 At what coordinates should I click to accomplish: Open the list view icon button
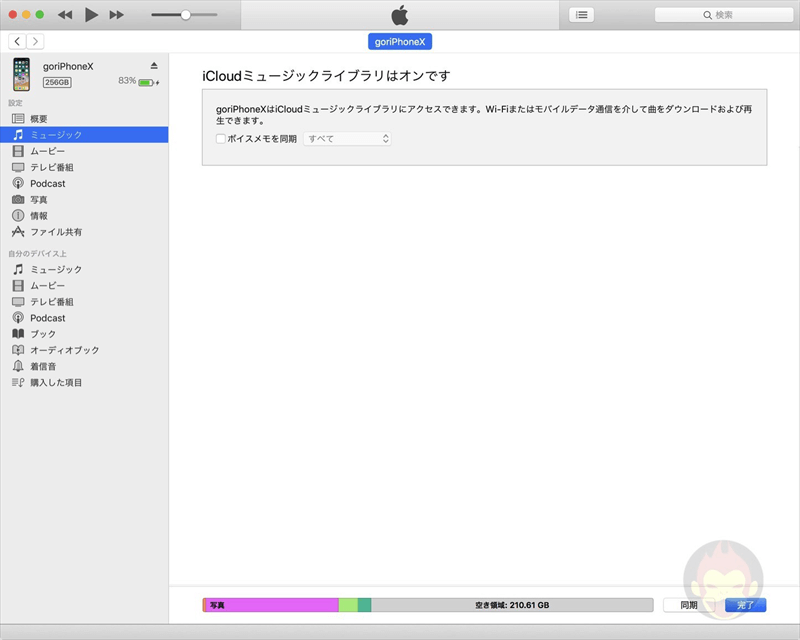point(581,15)
